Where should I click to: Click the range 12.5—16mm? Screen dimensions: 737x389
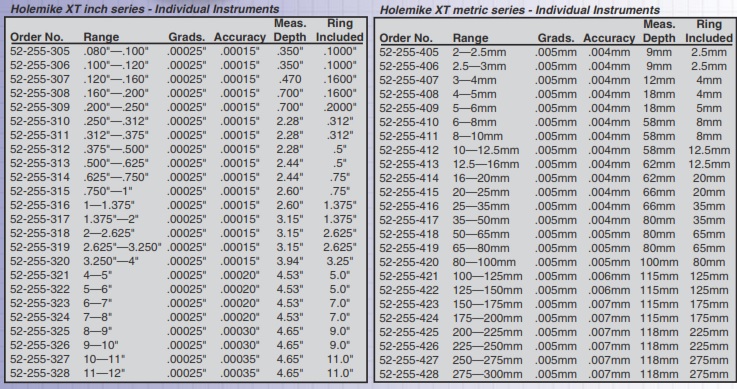486,164
